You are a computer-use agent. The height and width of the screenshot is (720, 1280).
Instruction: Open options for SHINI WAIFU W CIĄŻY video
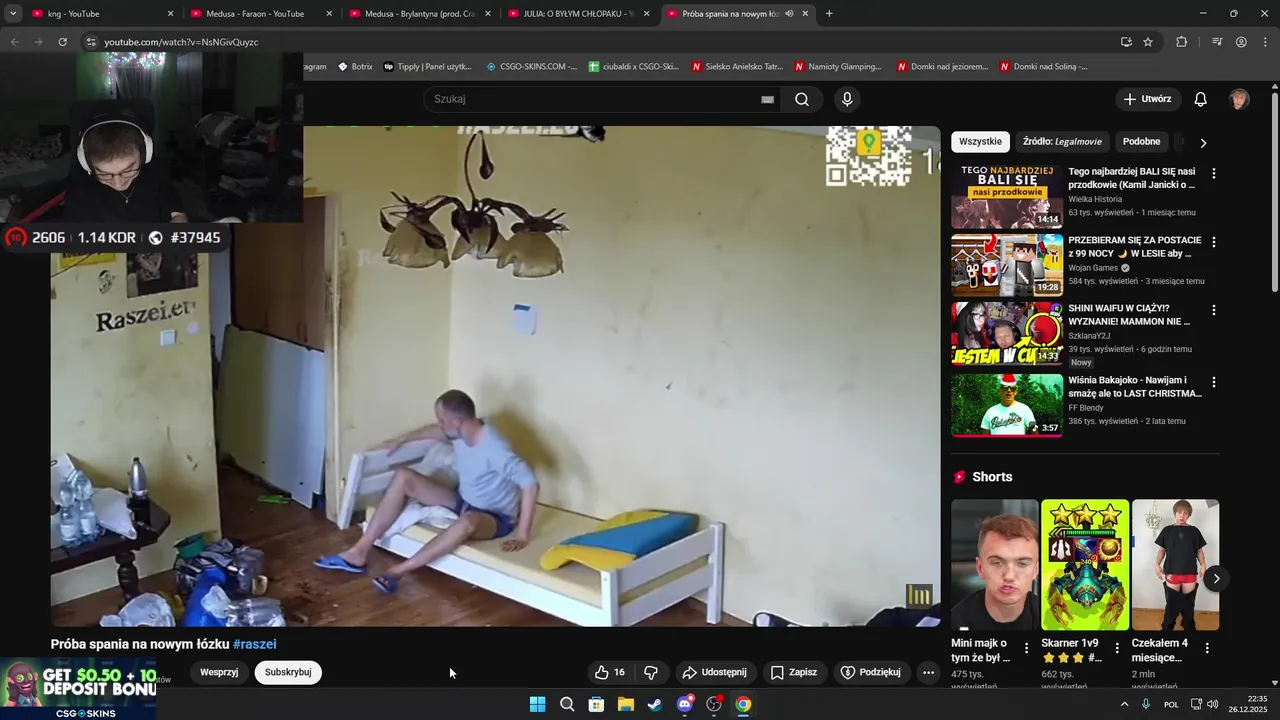click(1214, 310)
